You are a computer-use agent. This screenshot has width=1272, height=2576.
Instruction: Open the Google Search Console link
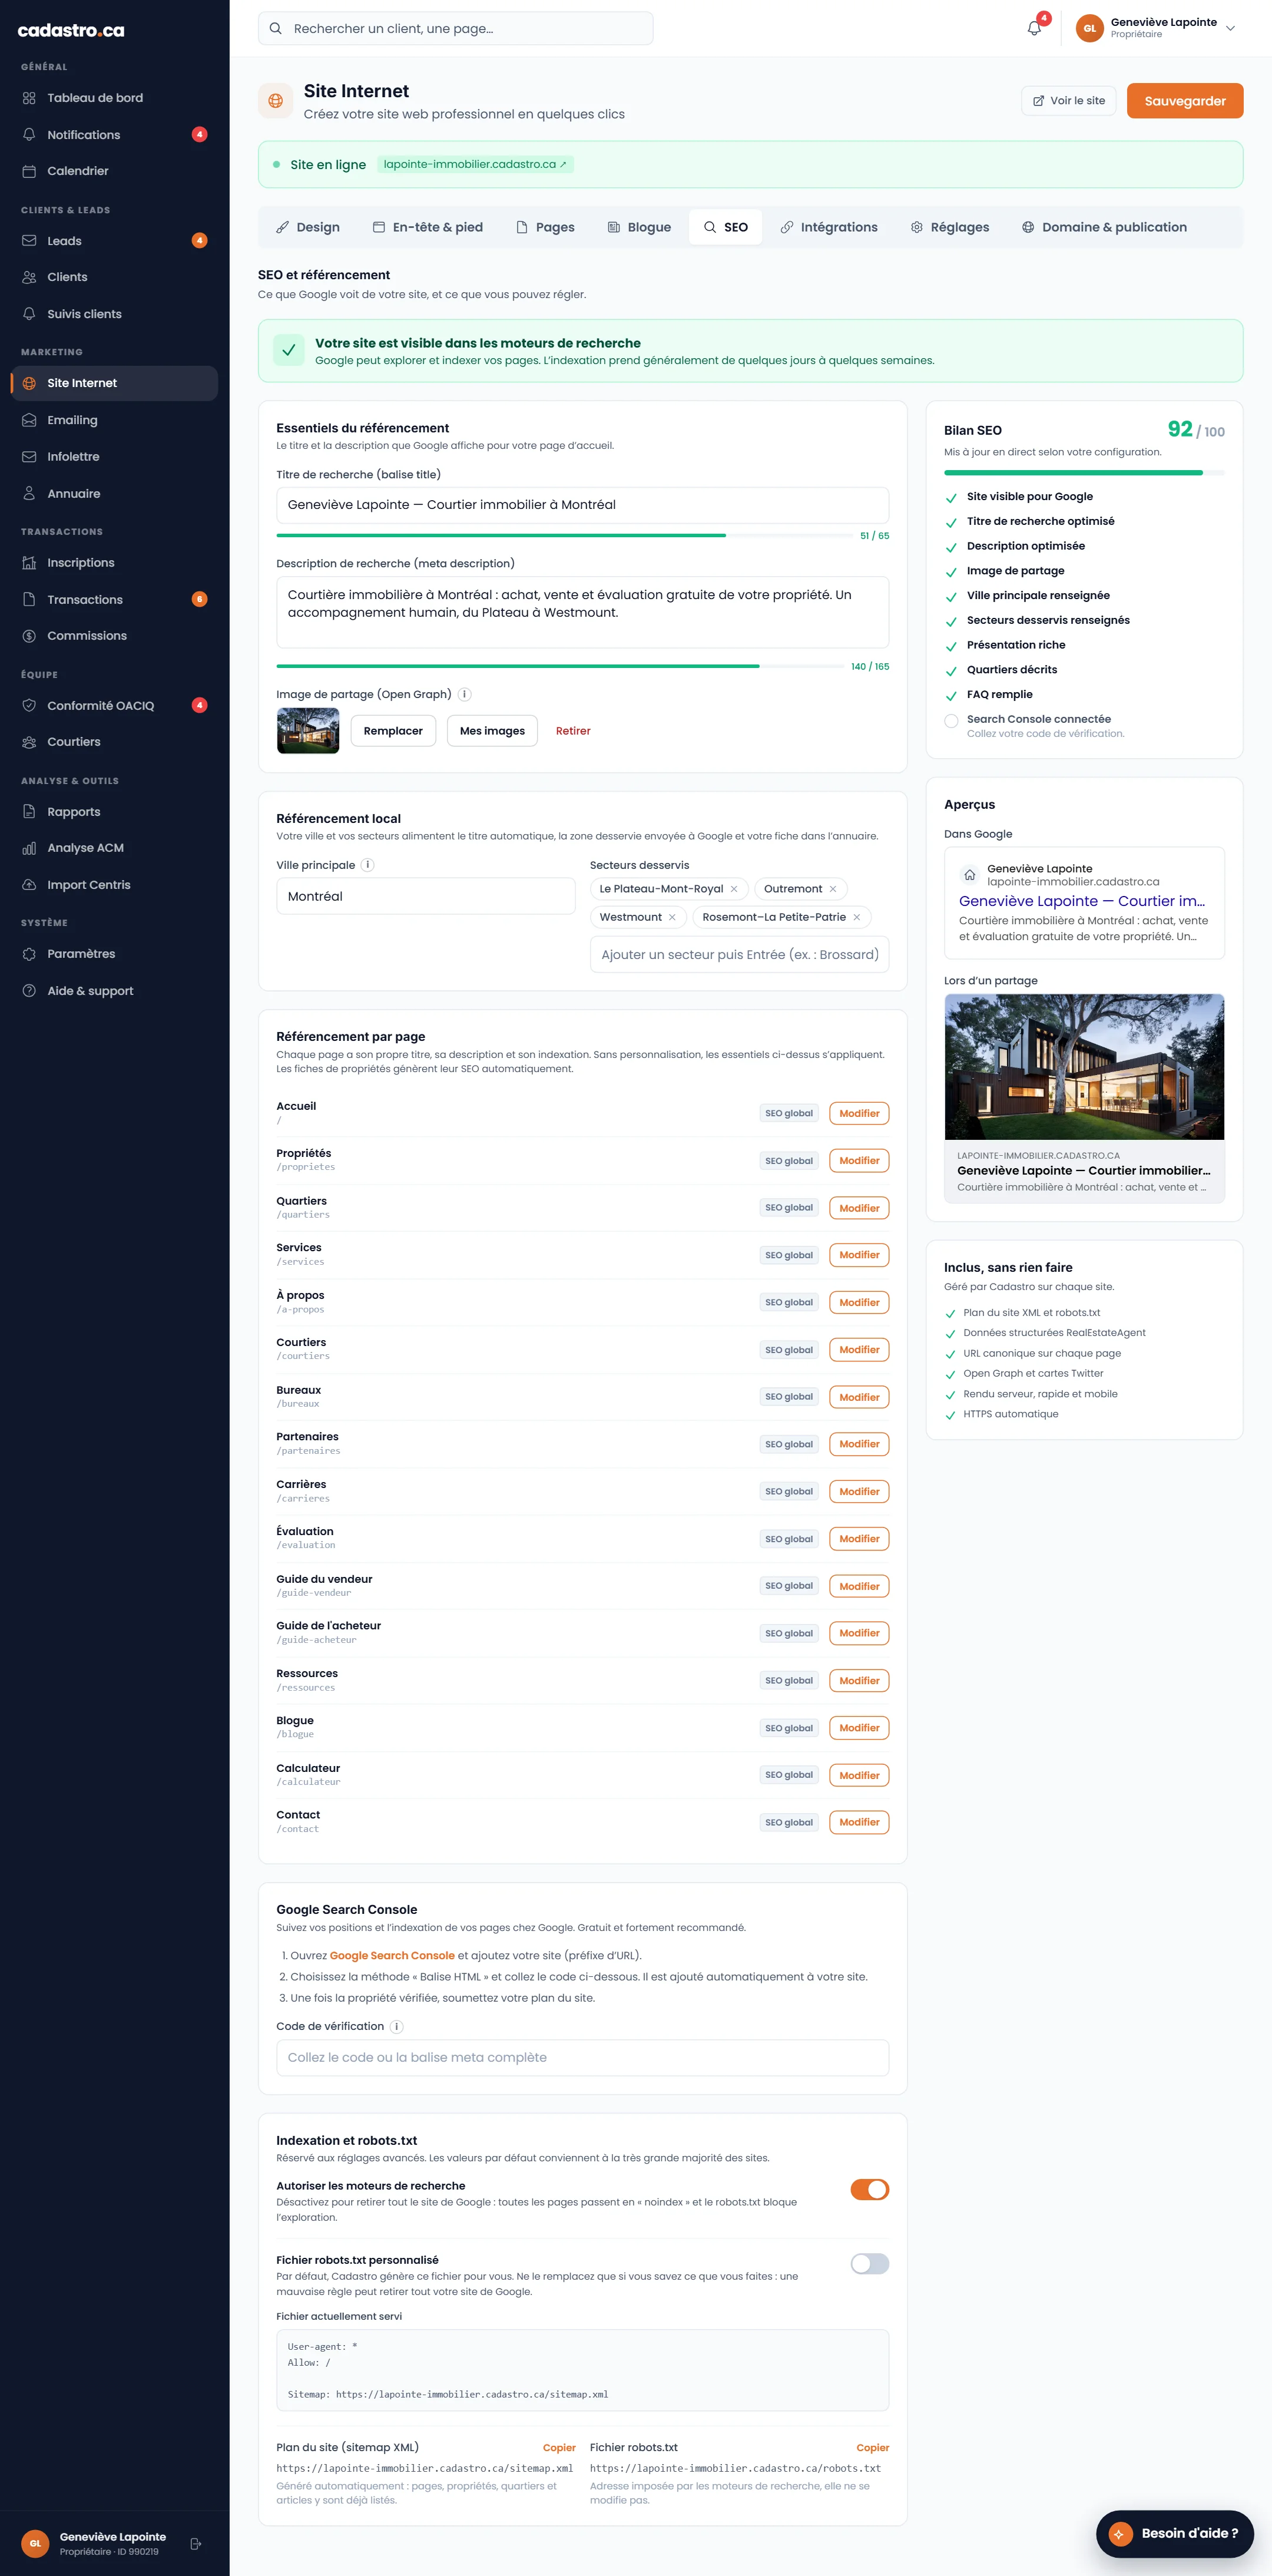pos(392,1955)
